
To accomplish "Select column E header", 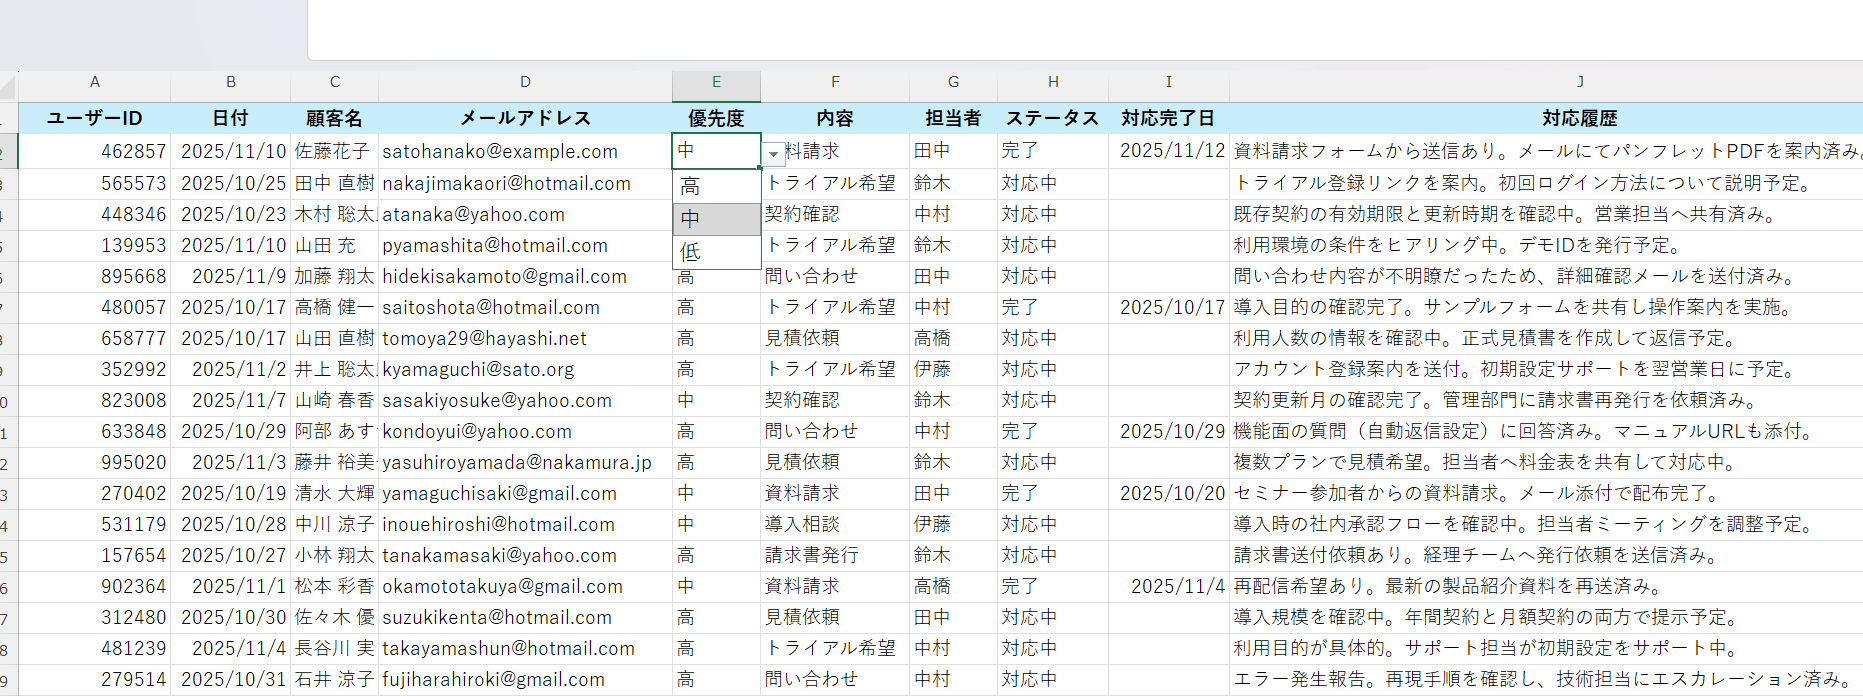I will (716, 83).
